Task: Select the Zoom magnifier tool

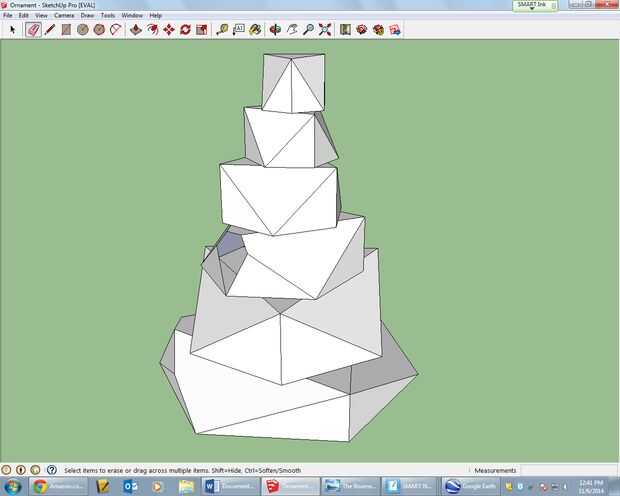Action: (x=308, y=30)
